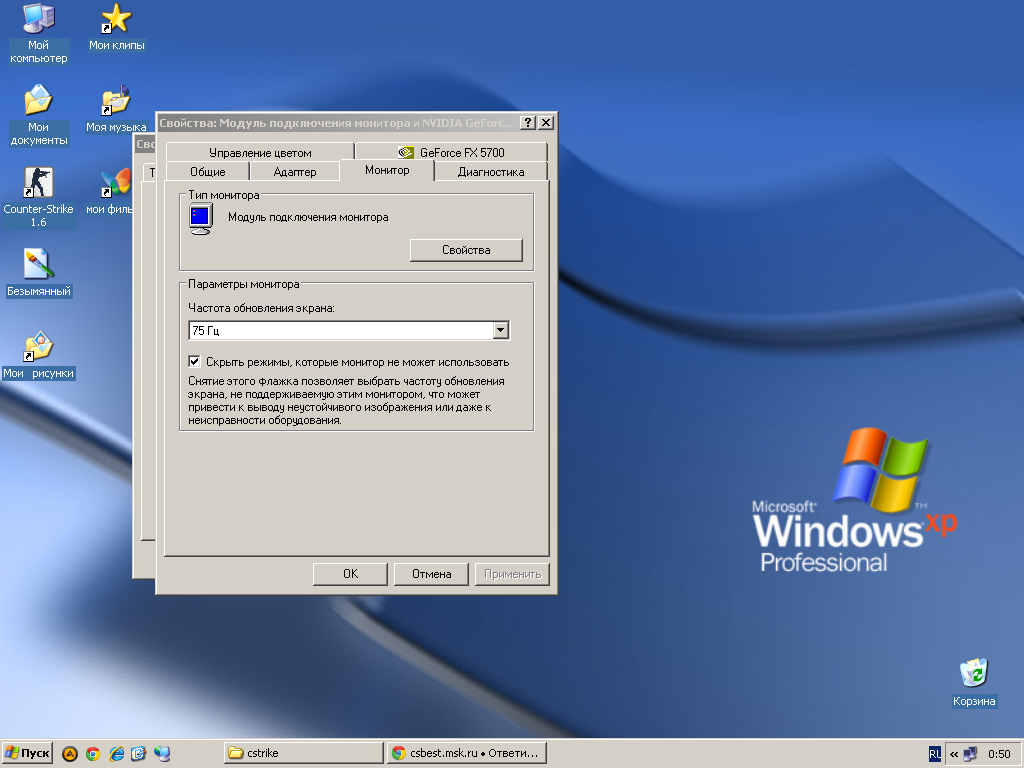Open the Частота обновления экрана dropdown arrow
Screen dimensions: 1024x768
point(500,330)
